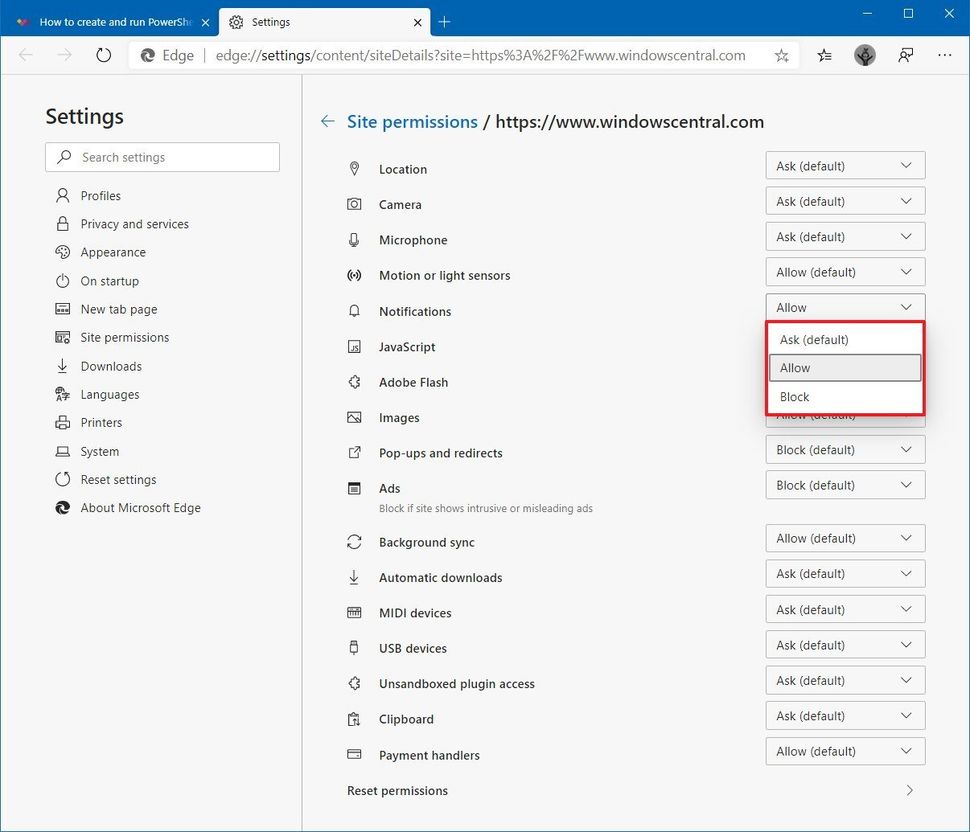
Task: Click the JavaScript permission icon
Action: [354, 347]
